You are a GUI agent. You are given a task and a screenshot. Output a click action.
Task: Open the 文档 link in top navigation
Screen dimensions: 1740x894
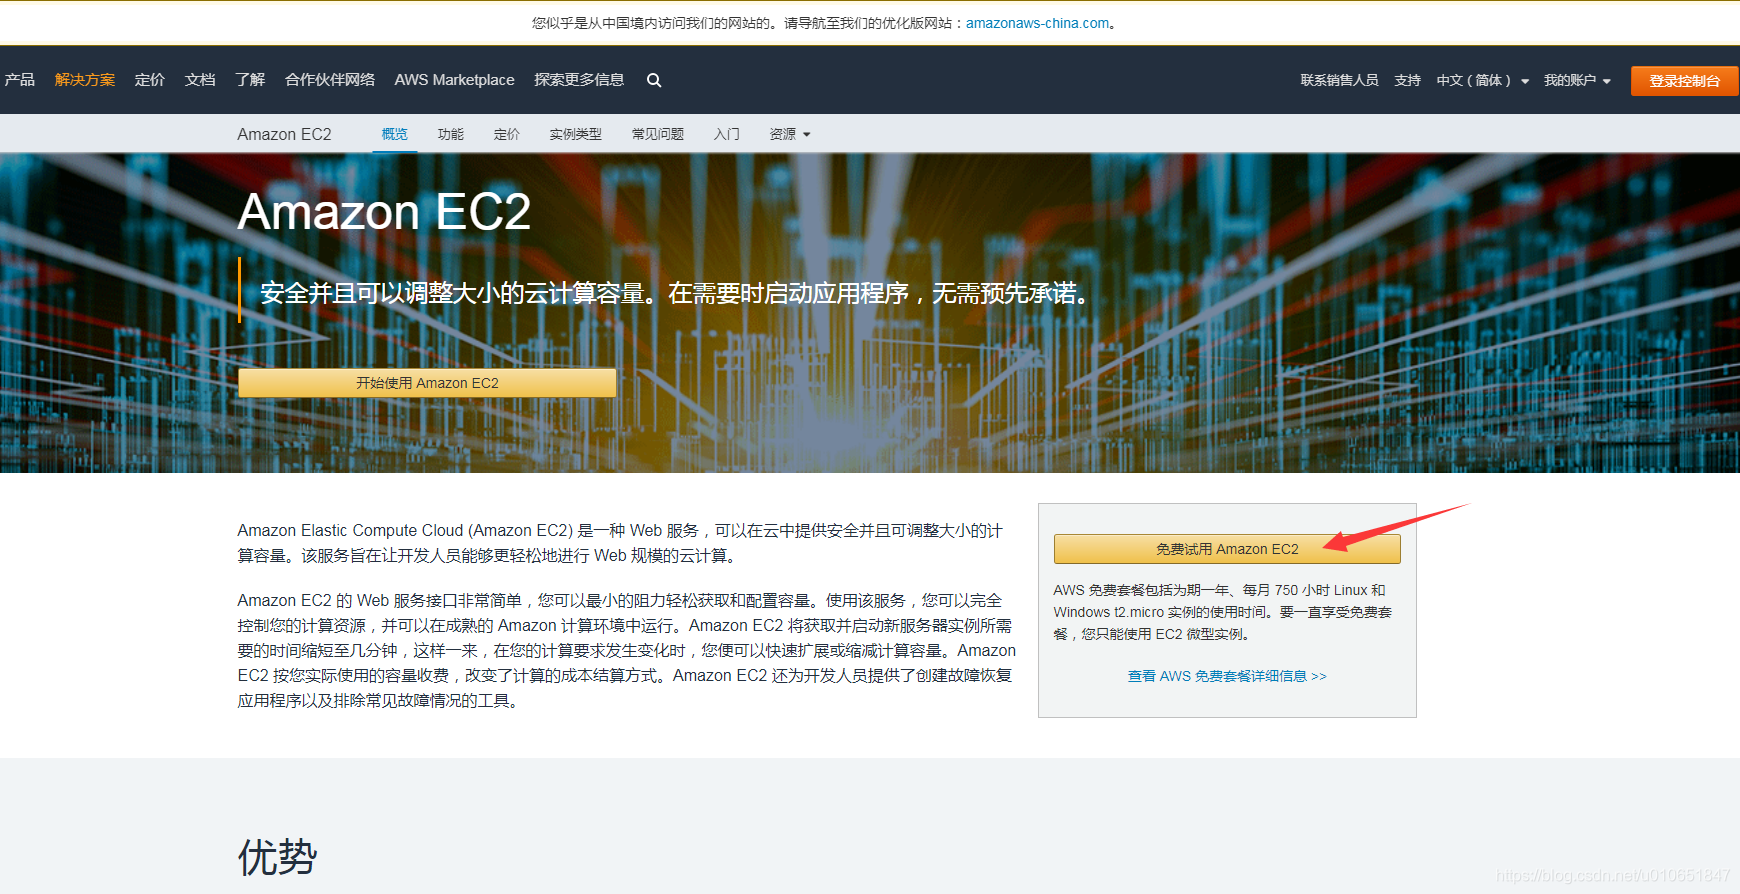pos(200,80)
